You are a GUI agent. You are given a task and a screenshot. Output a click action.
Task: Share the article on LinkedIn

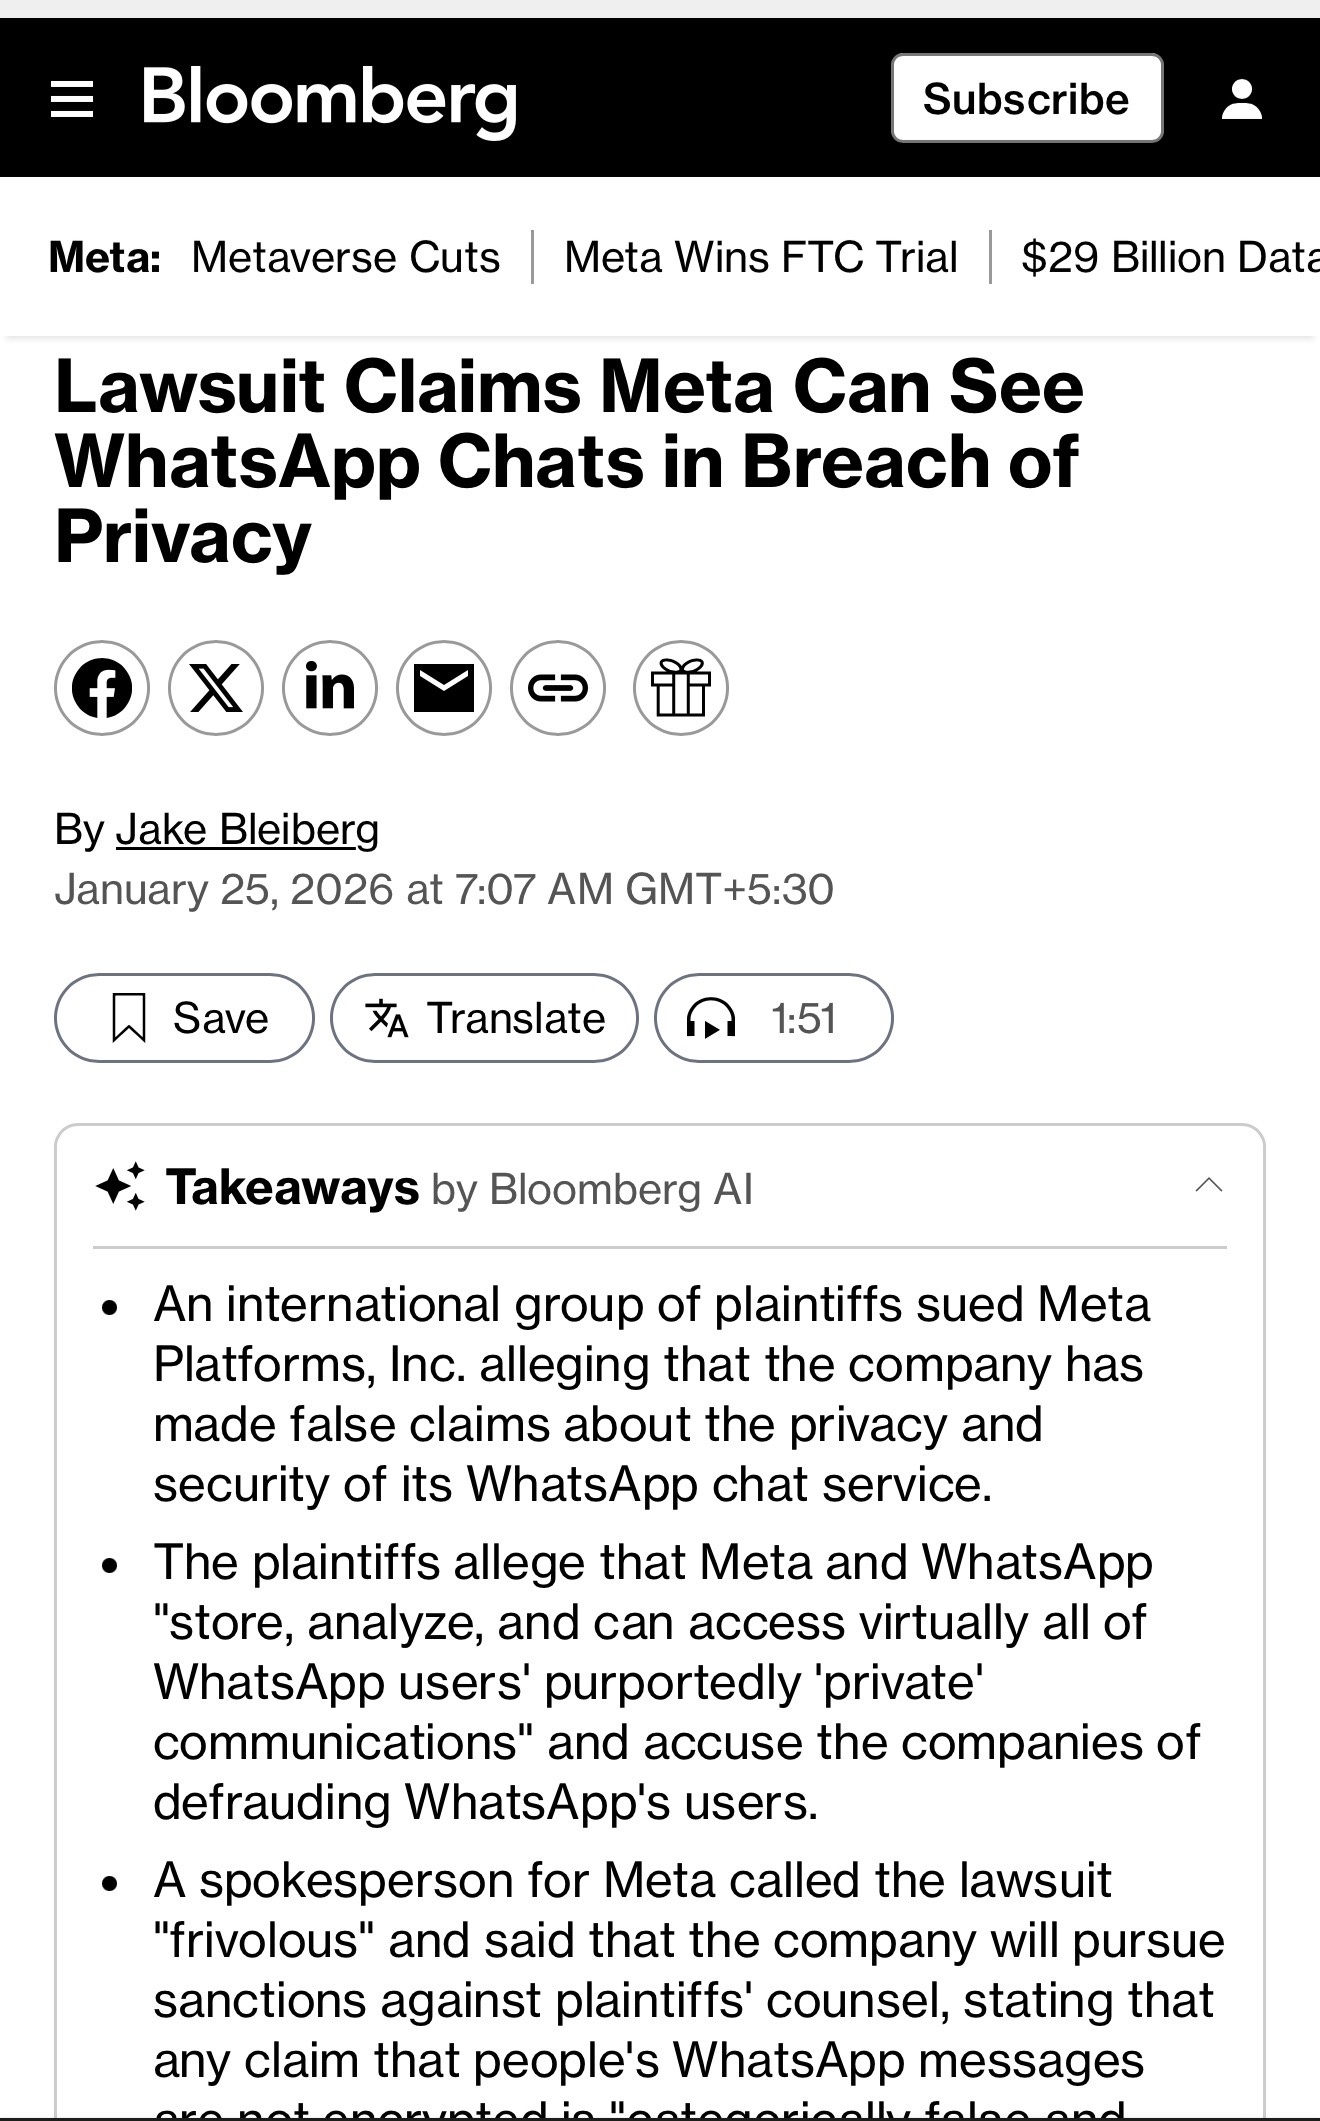click(x=330, y=688)
